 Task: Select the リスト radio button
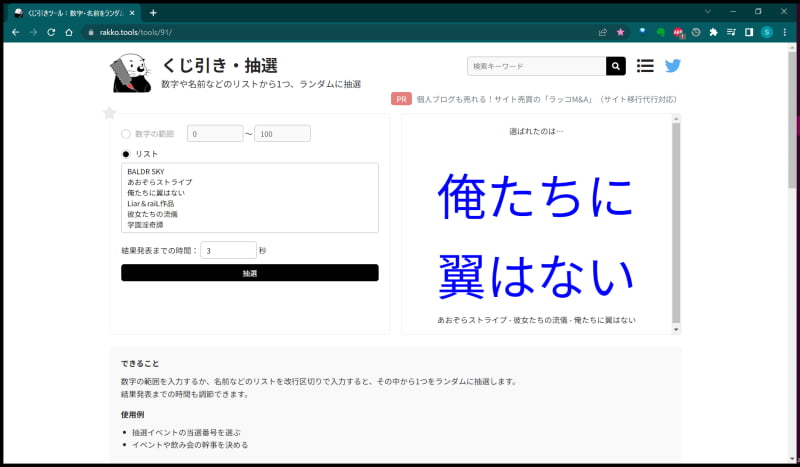(x=126, y=154)
